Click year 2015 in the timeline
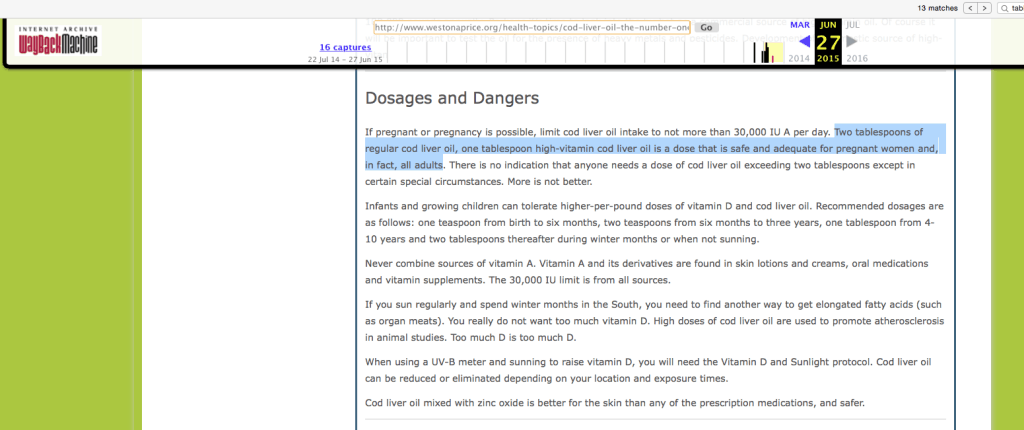 (x=828, y=59)
